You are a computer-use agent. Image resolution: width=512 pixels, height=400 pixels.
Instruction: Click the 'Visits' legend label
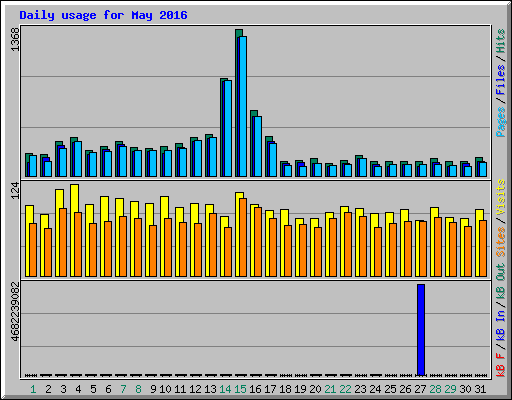(x=500, y=197)
